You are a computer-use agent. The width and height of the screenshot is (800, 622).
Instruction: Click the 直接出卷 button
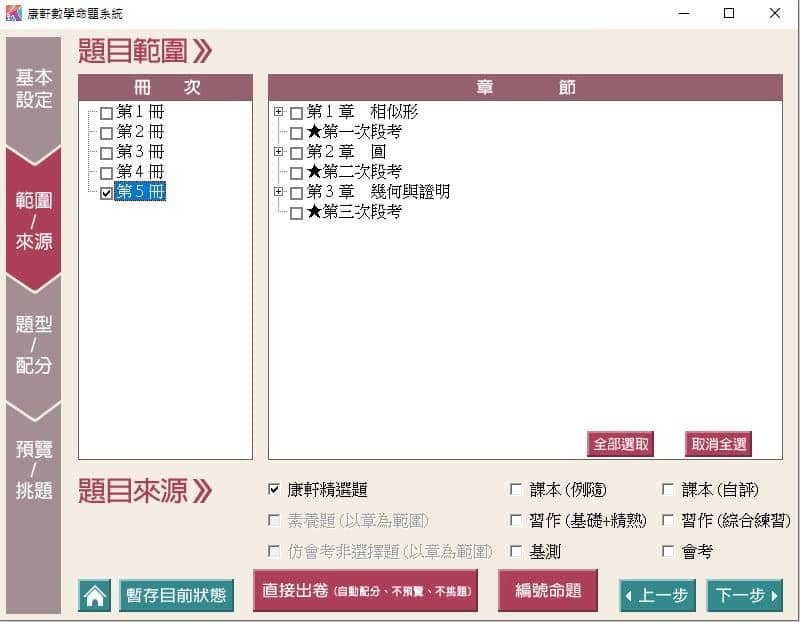tap(365, 590)
